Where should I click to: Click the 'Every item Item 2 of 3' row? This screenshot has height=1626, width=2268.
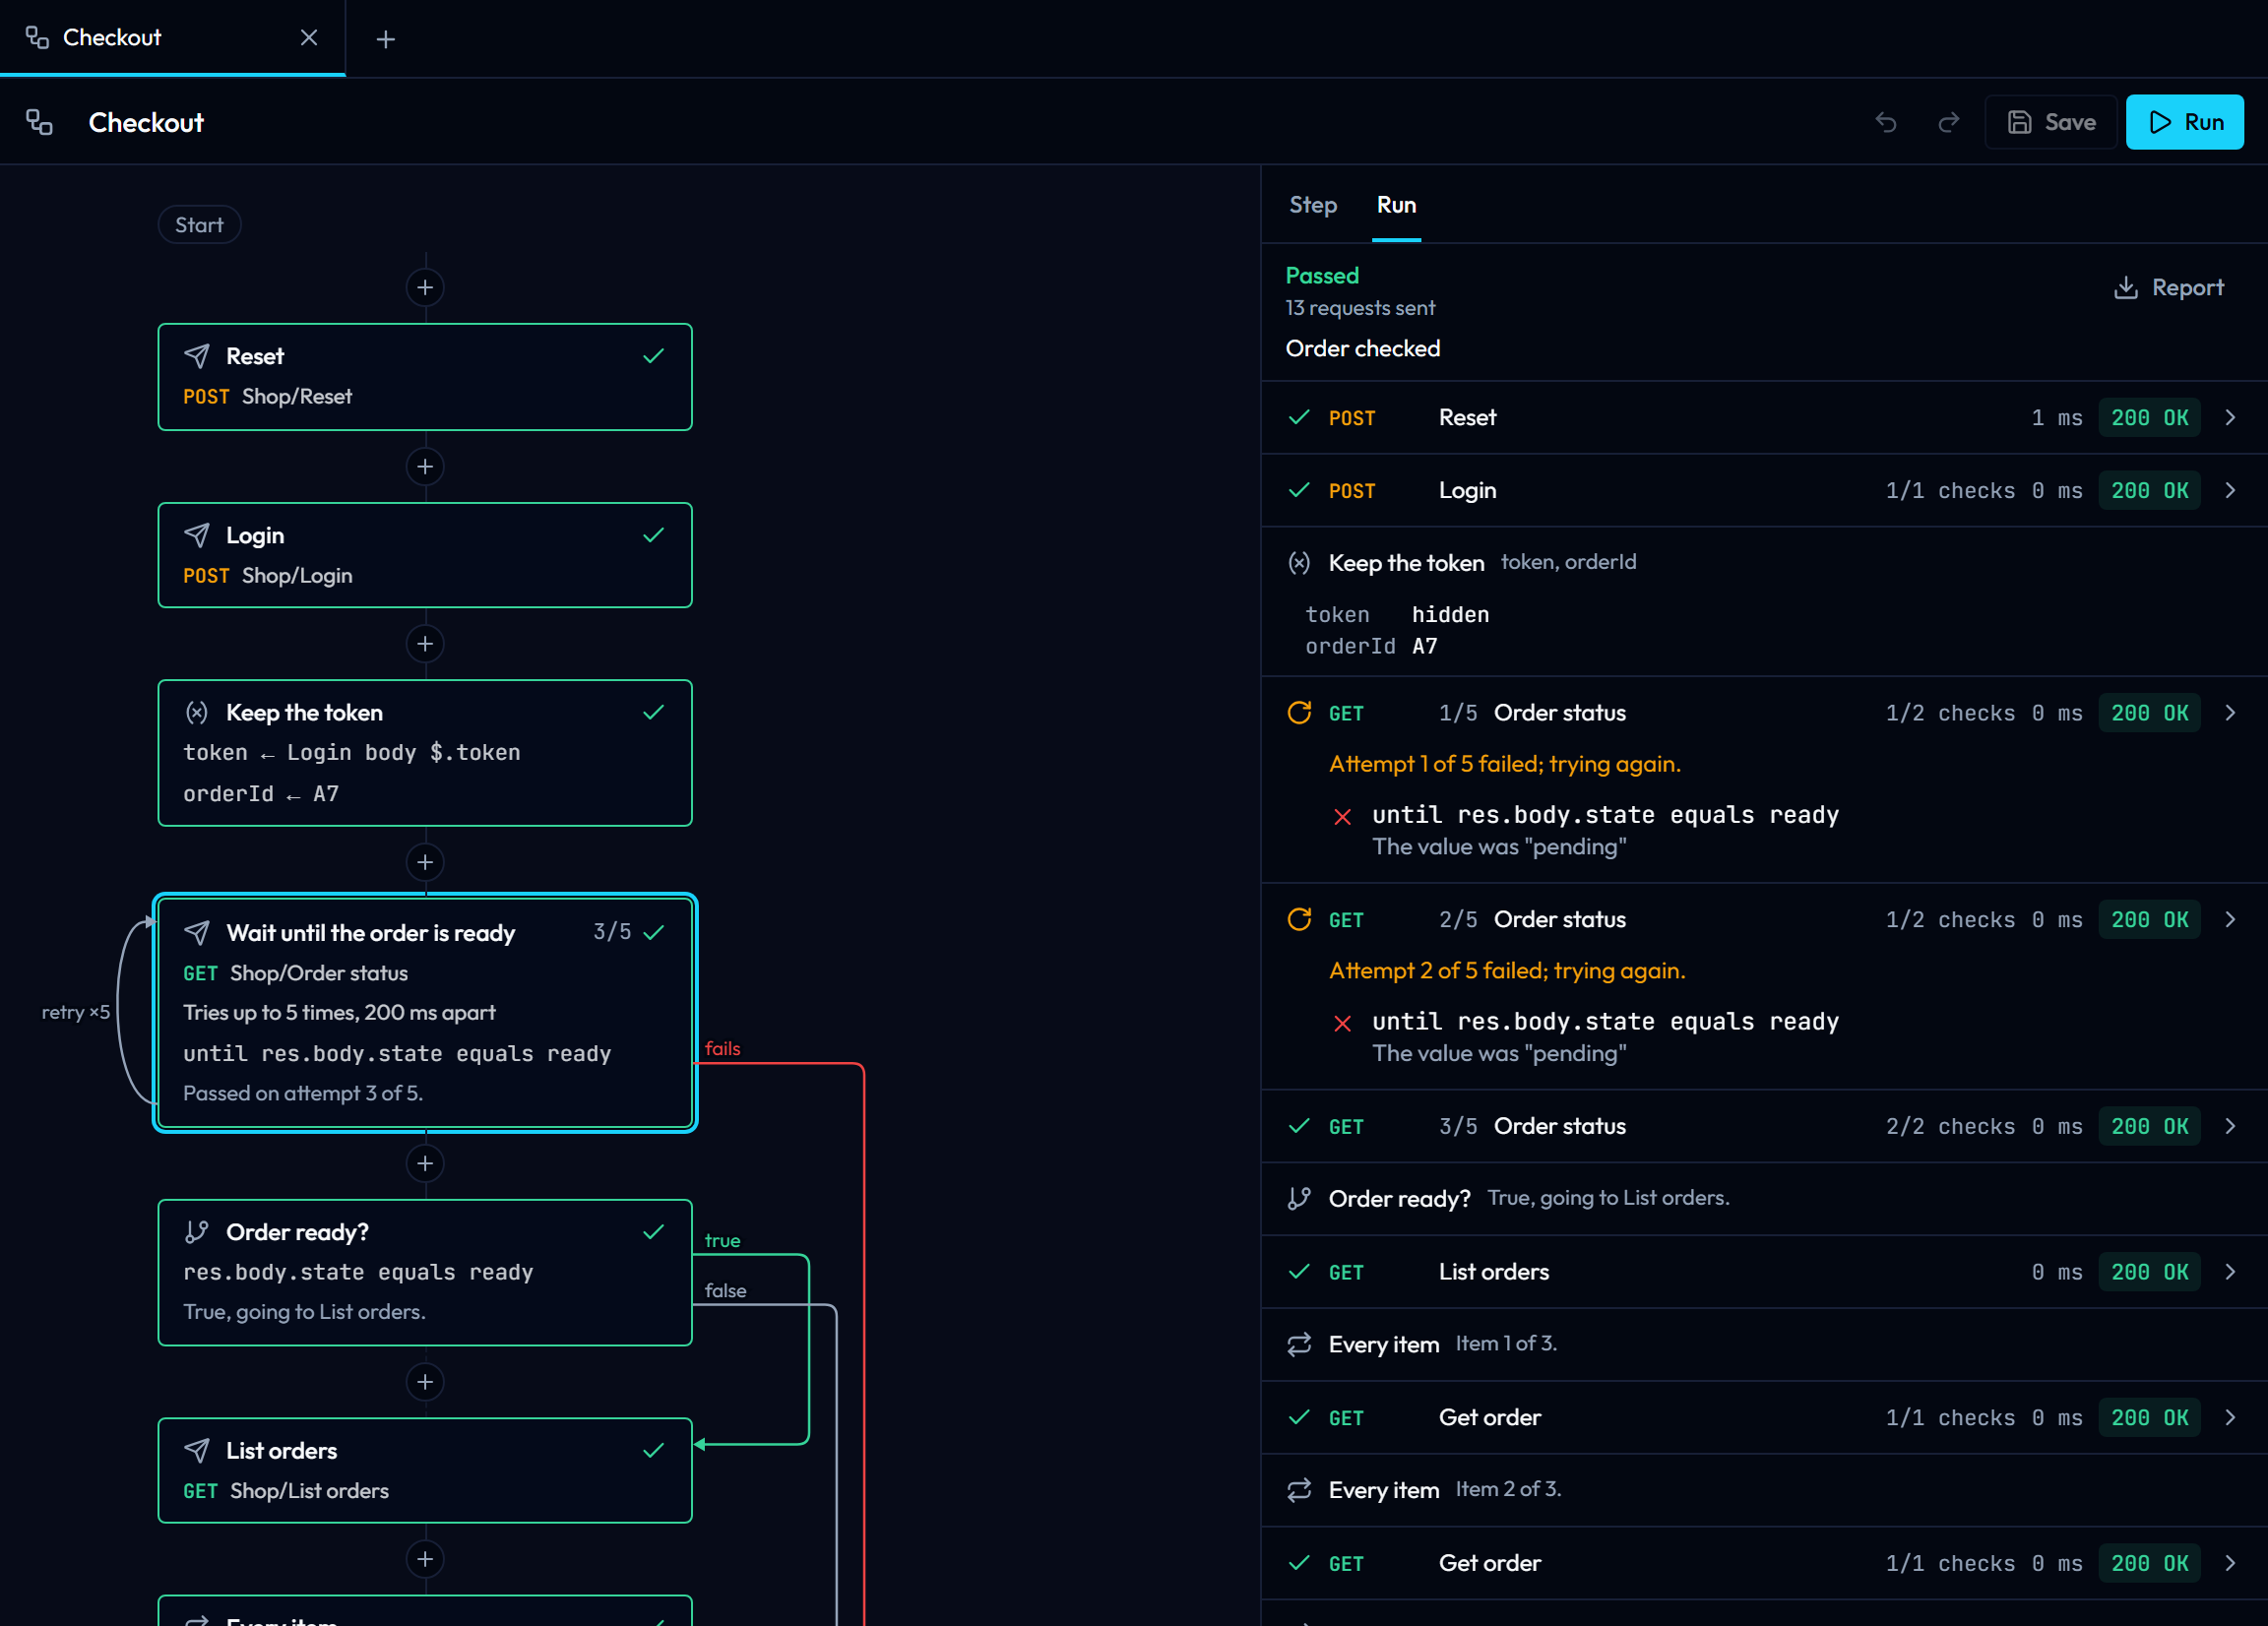(1764, 1491)
